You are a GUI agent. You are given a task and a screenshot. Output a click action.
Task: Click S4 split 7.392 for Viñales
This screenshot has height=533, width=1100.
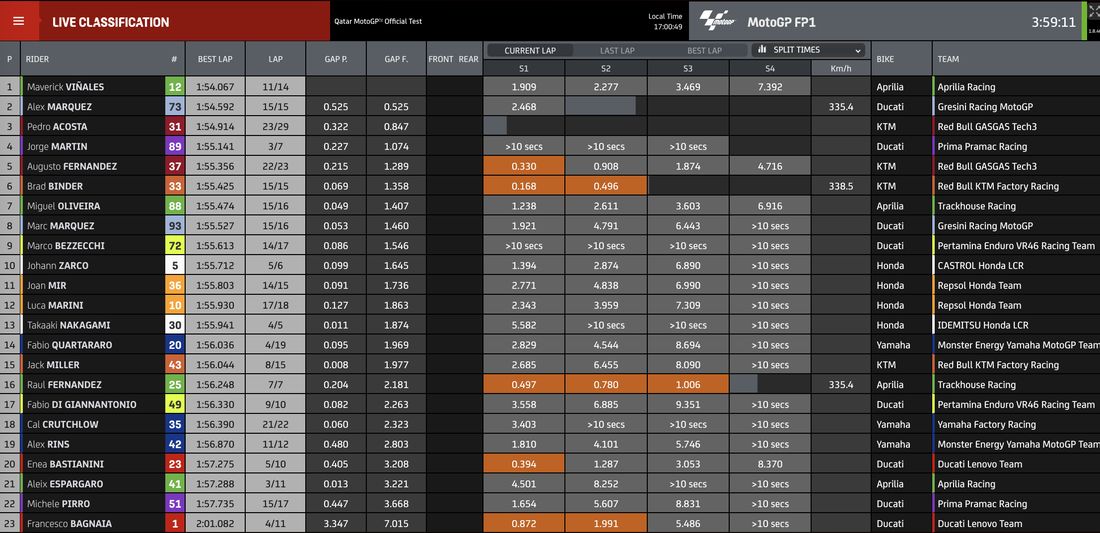click(770, 87)
